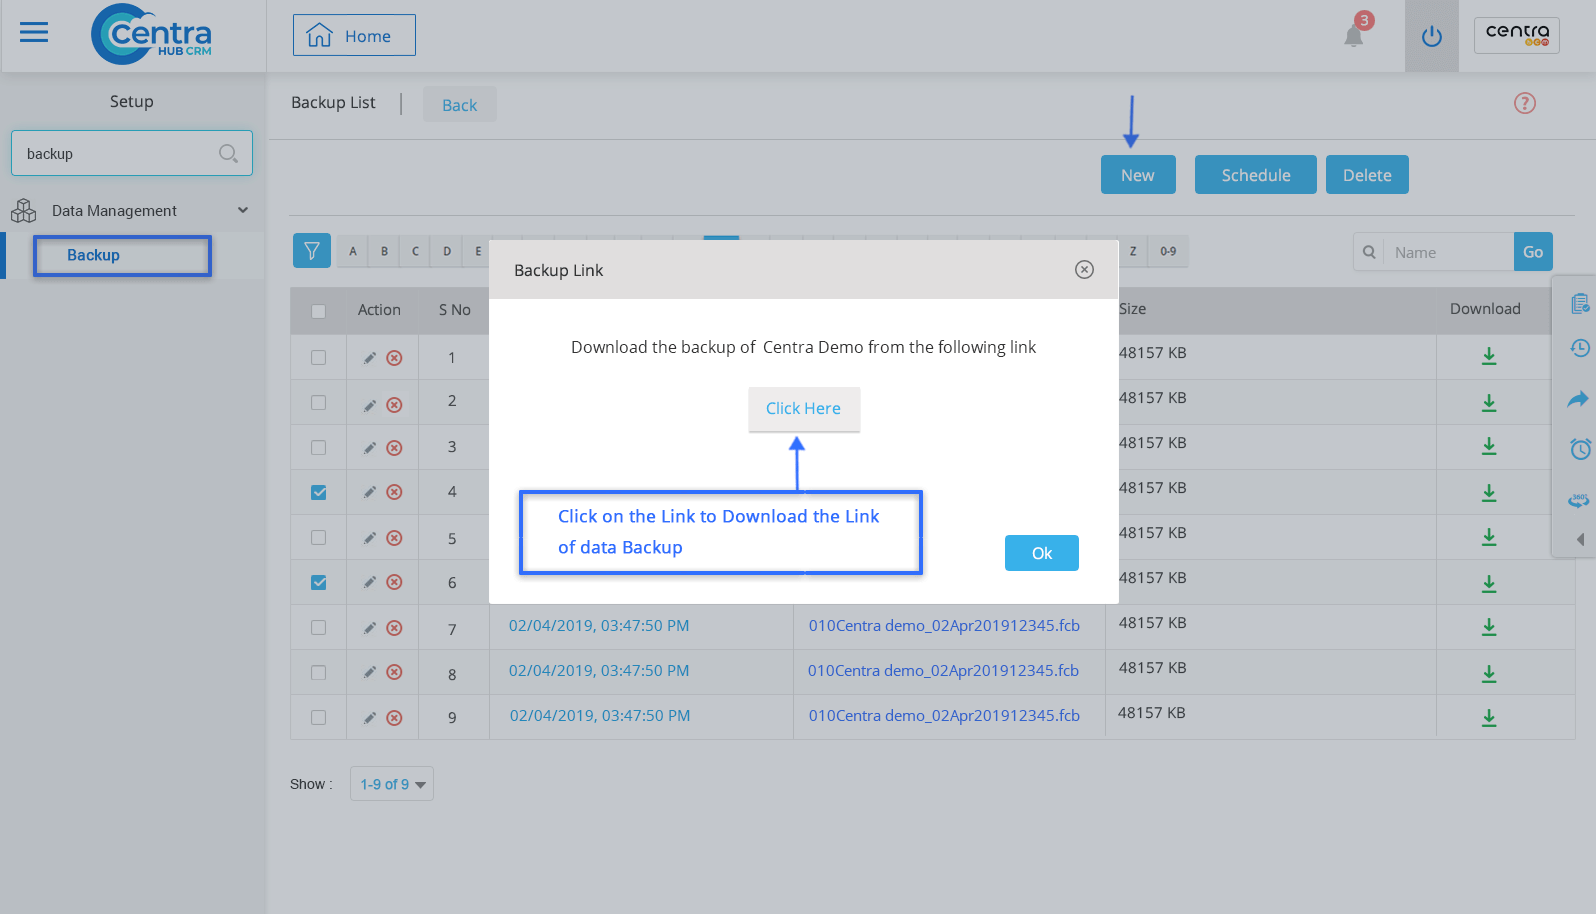
Task: Focus the Setup search box containing backup
Action: pyautogui.click(x=132, y=153)
